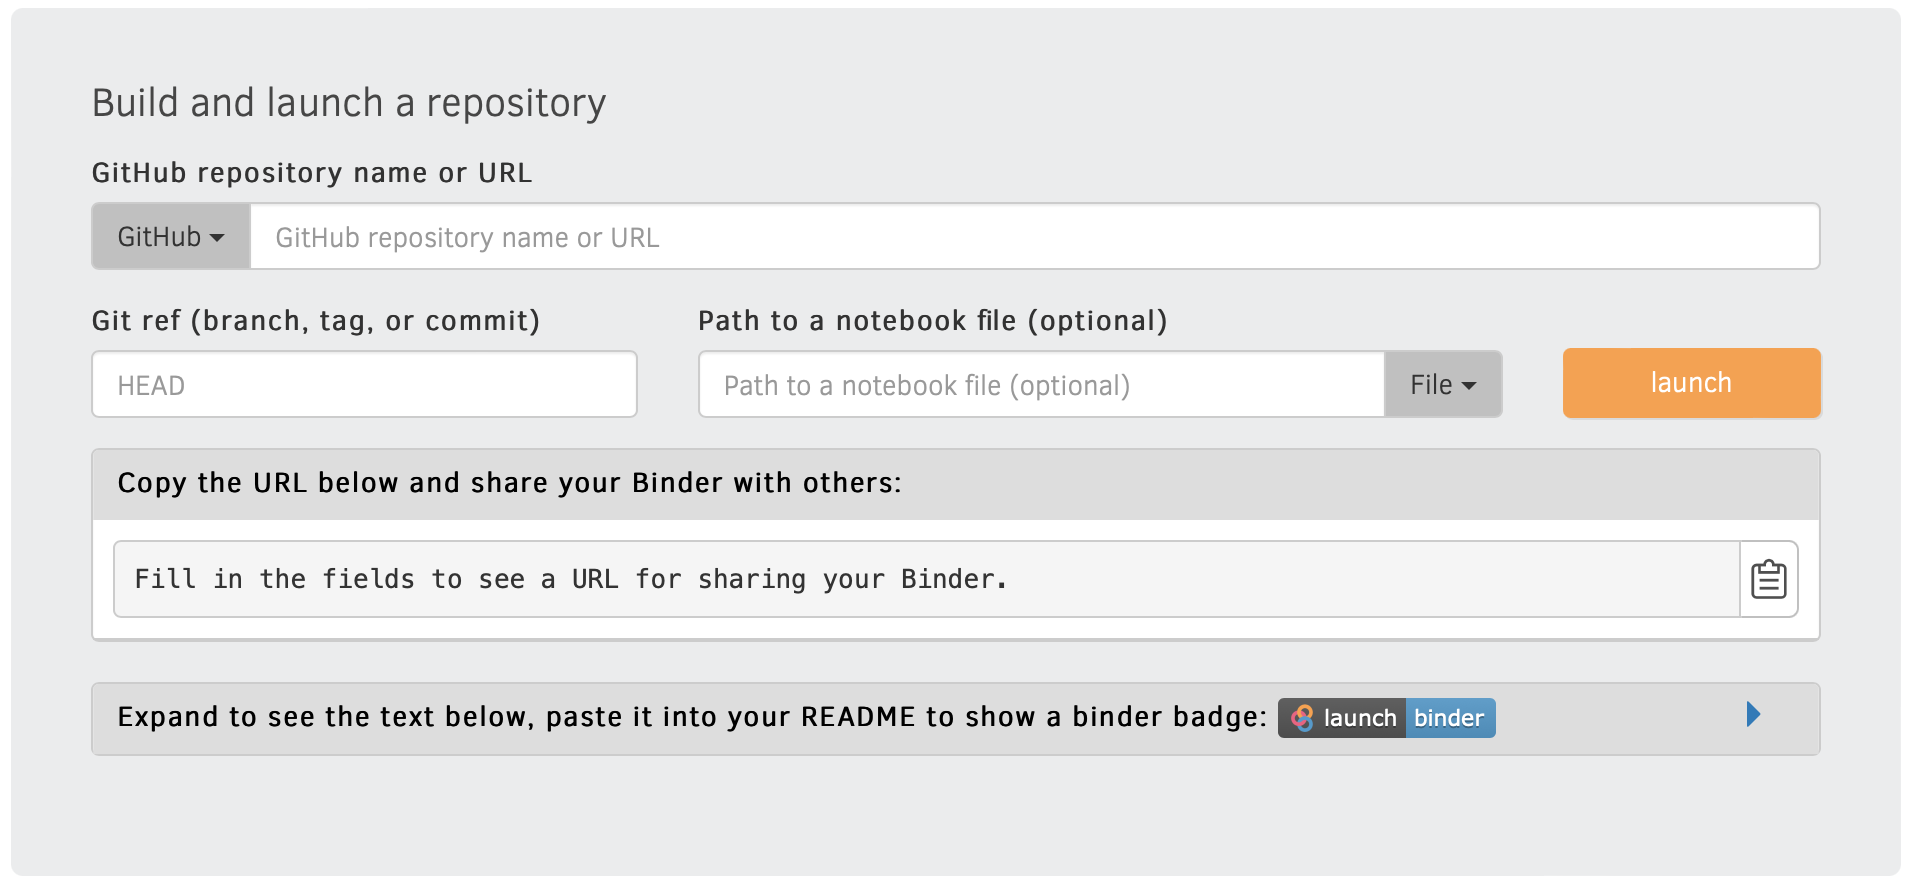
Task: Click the dropdown arrow next to GitHub
Action: pyautogui.click(x=218, y=238)
